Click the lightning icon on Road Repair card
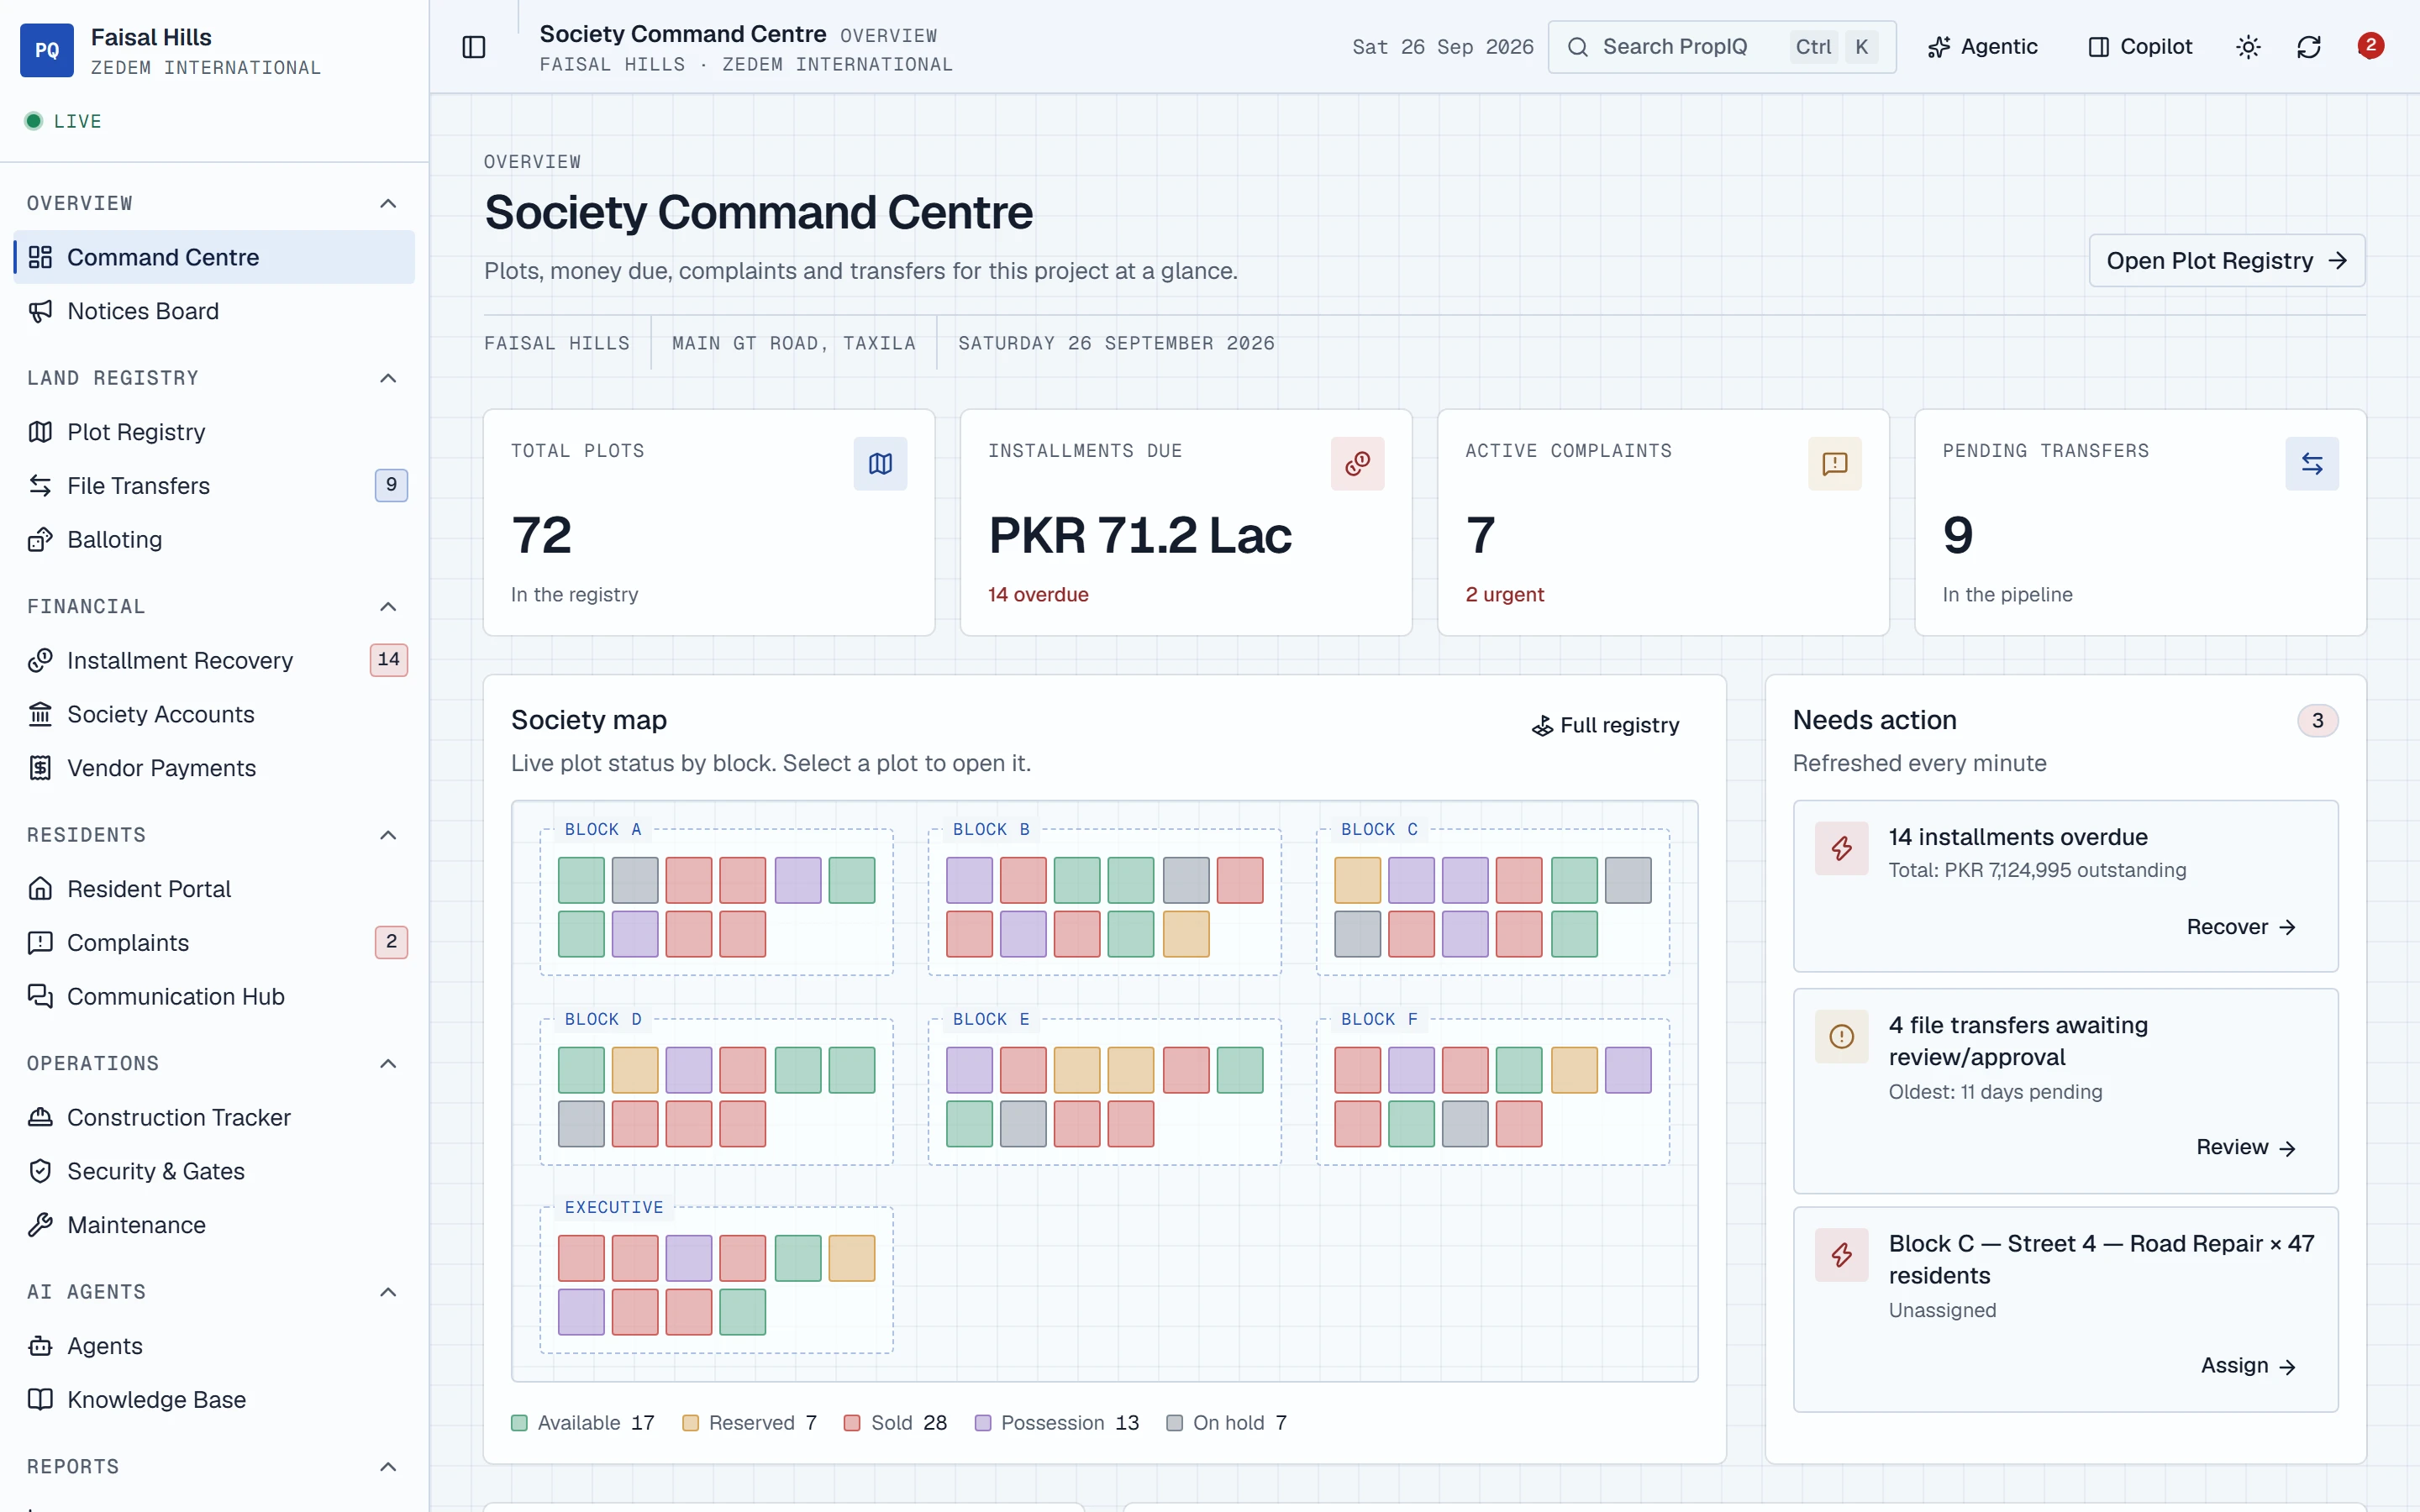 (1842, 1256)
